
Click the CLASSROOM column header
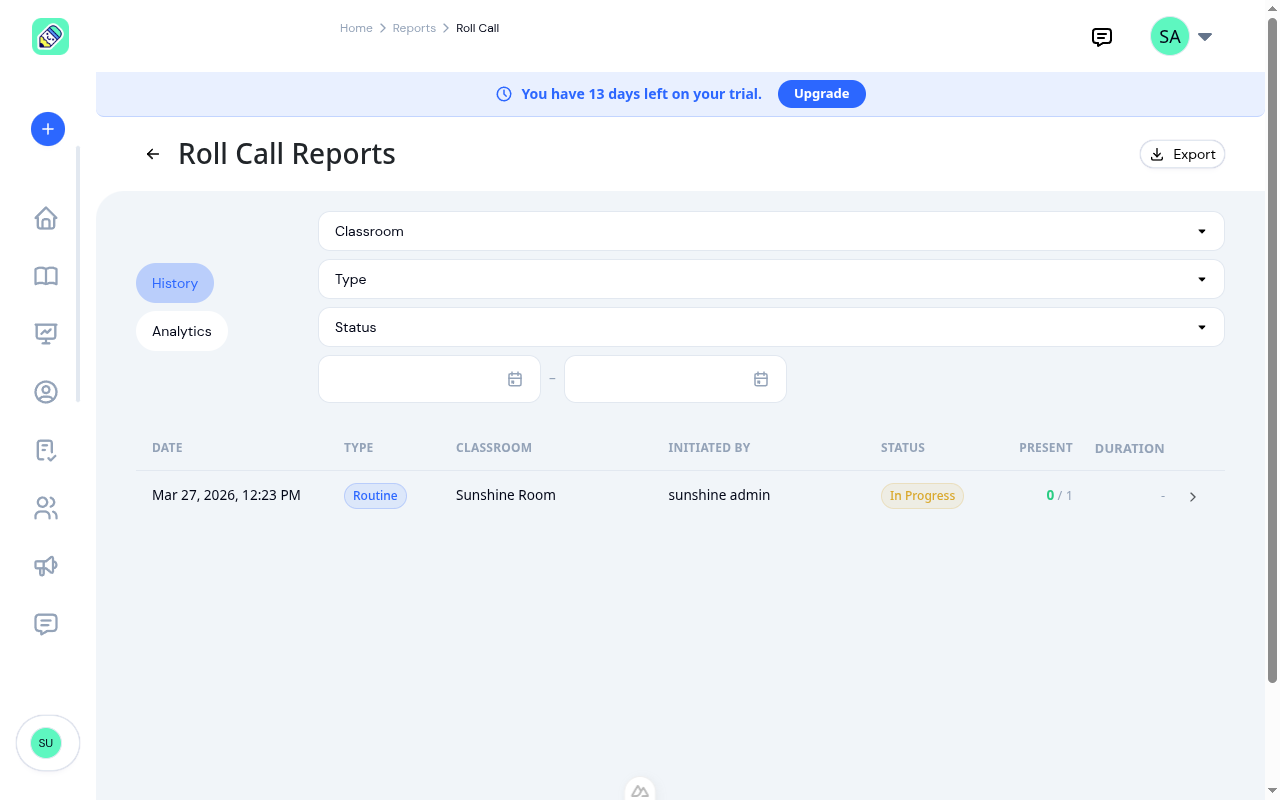click(x=494, y=448)
